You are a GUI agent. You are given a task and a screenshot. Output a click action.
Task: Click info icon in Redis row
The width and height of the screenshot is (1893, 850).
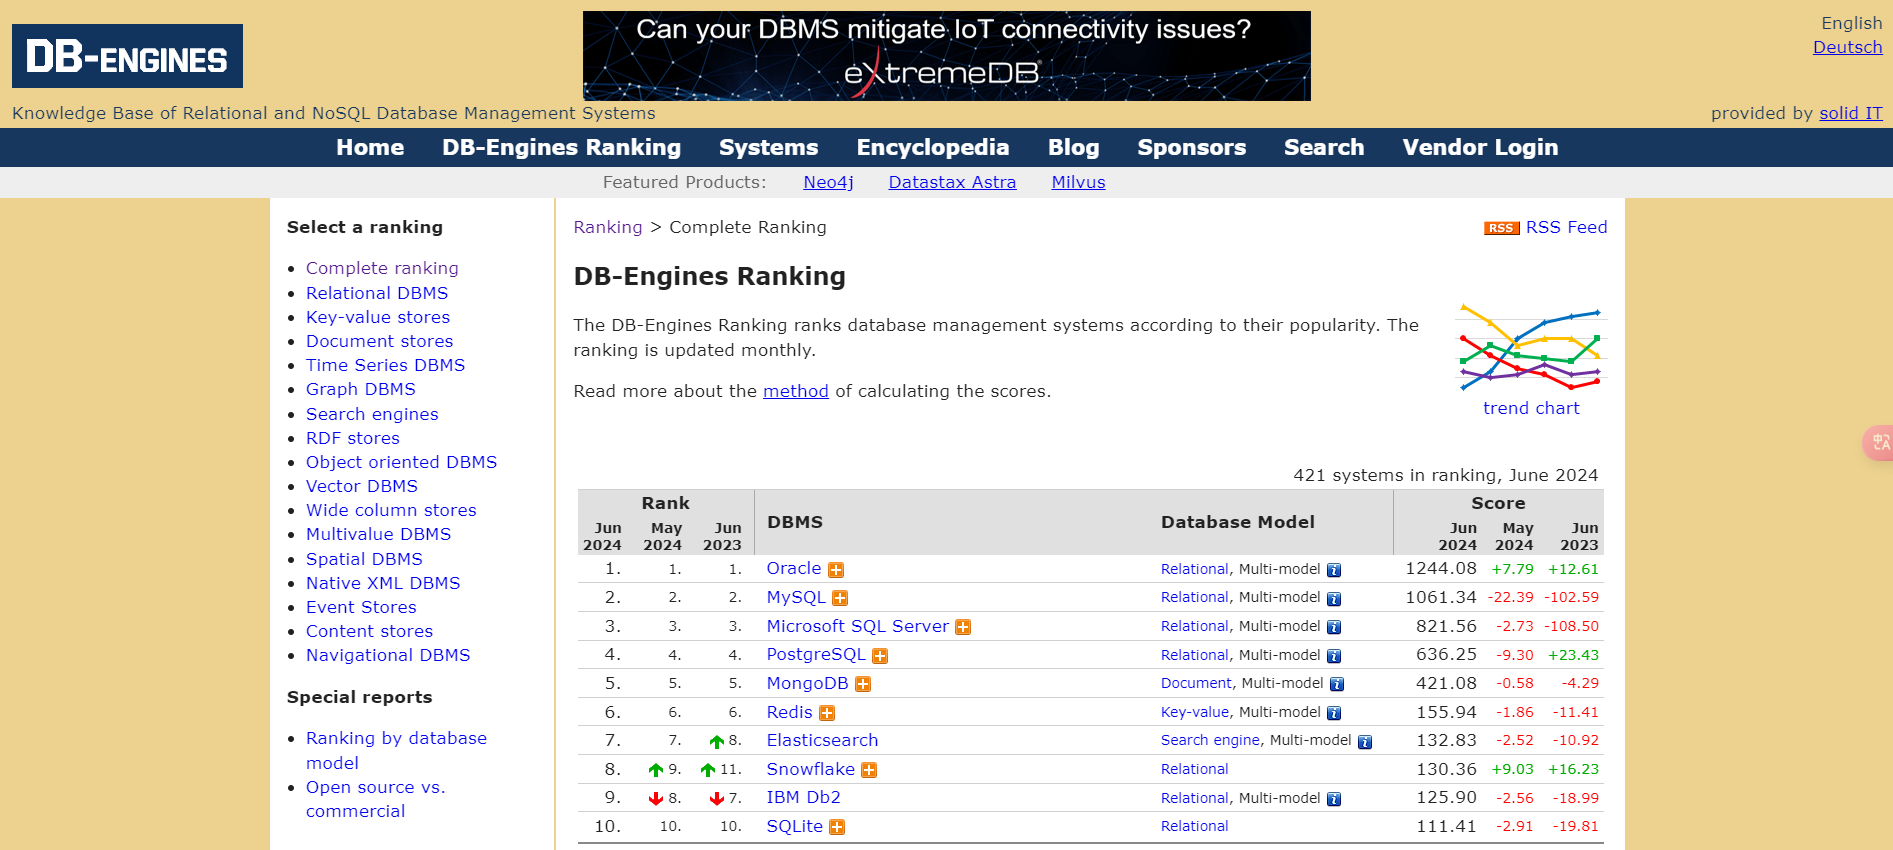click(x=1334, y=713)
